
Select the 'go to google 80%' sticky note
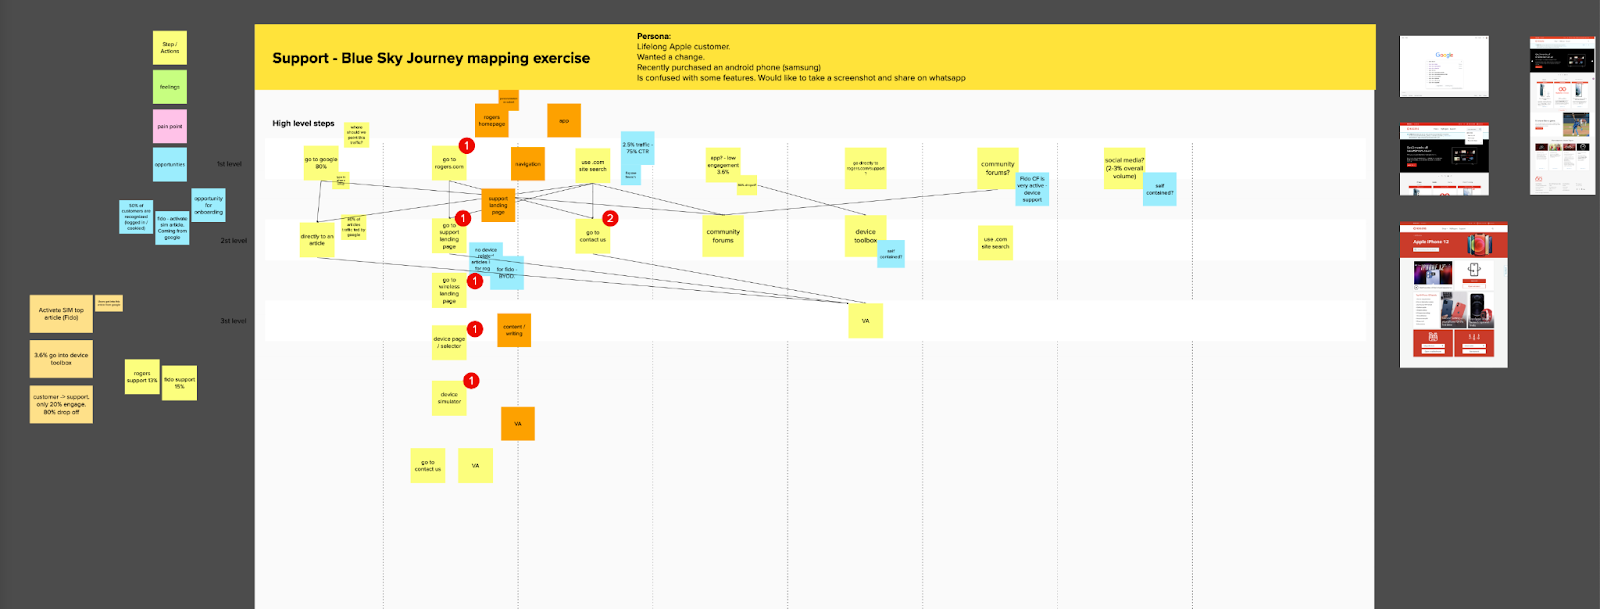321,163
